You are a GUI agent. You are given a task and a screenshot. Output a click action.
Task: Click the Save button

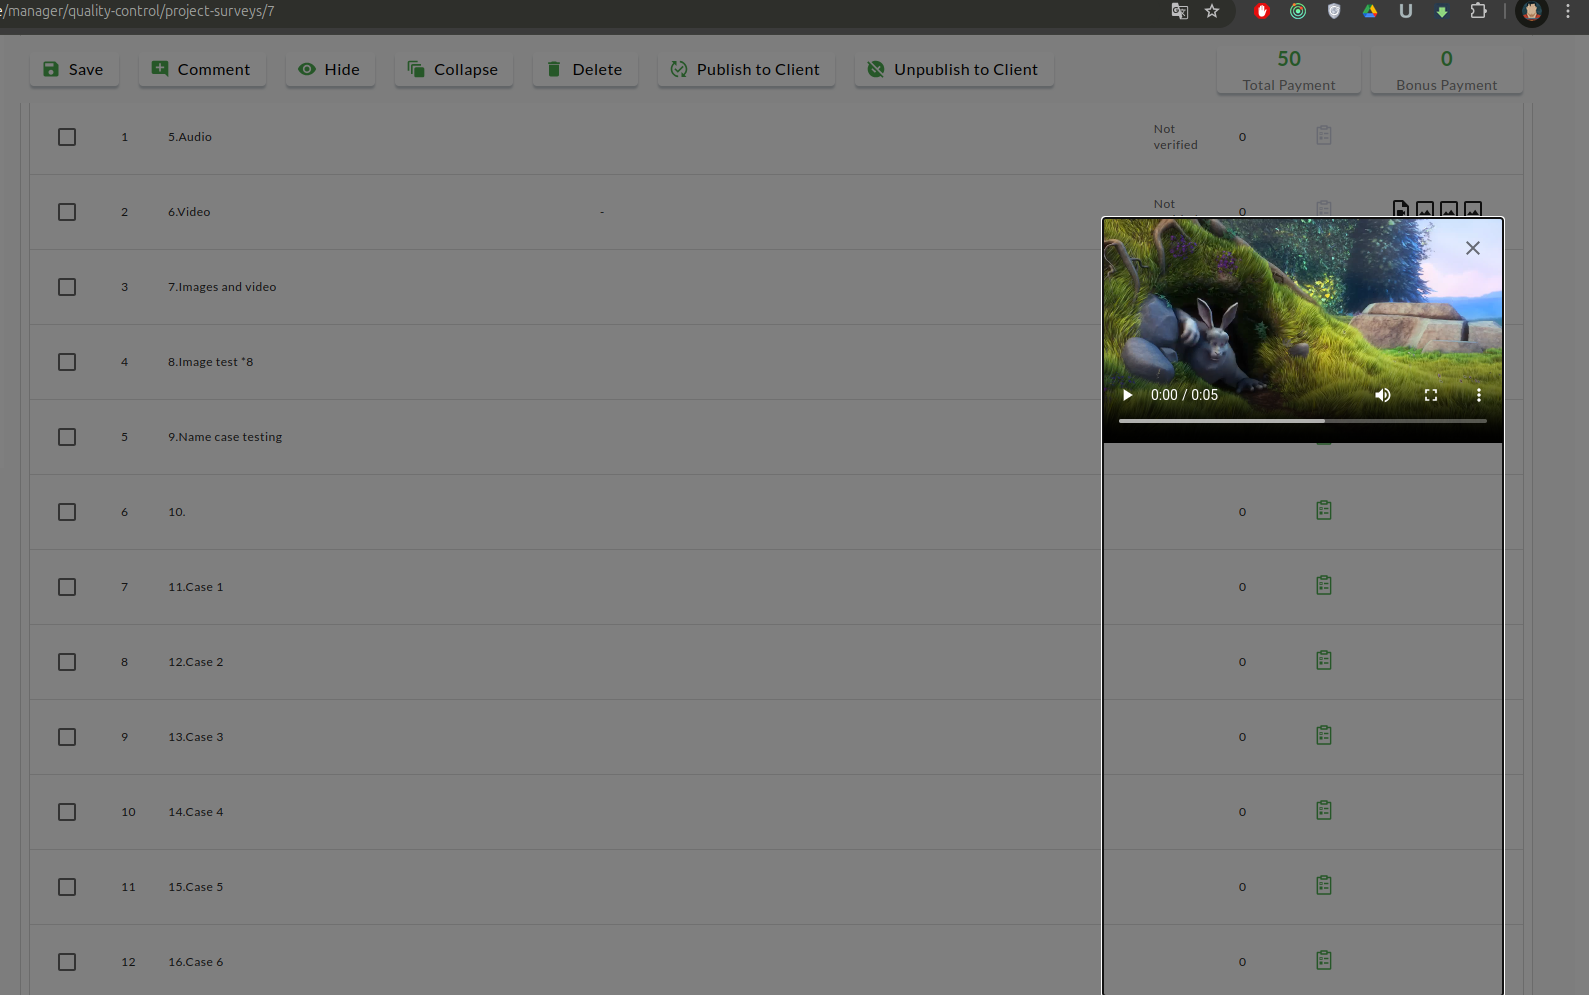point(74,69)
